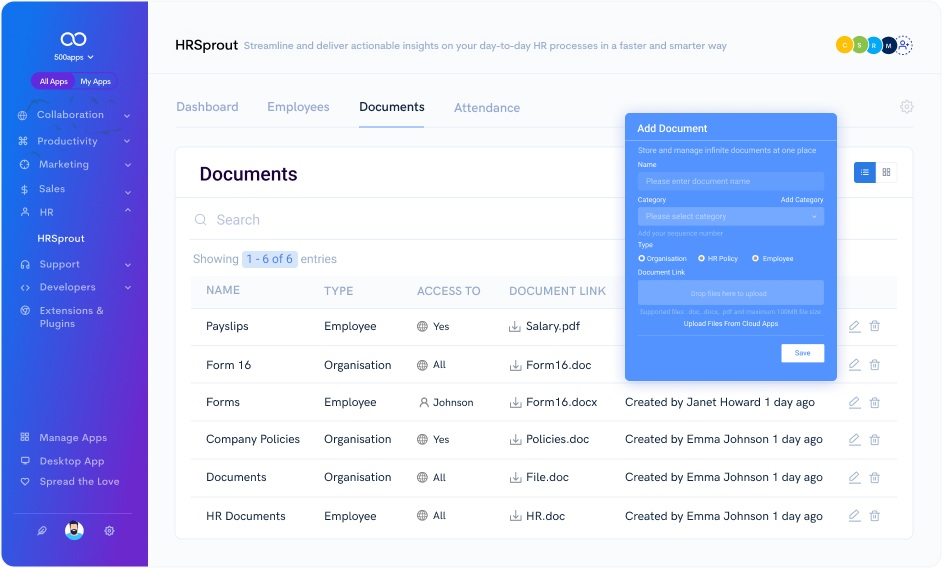The image size is (942, 568).
Task: Expand the Collaboration menu chevron
Action: click(127, 115)
